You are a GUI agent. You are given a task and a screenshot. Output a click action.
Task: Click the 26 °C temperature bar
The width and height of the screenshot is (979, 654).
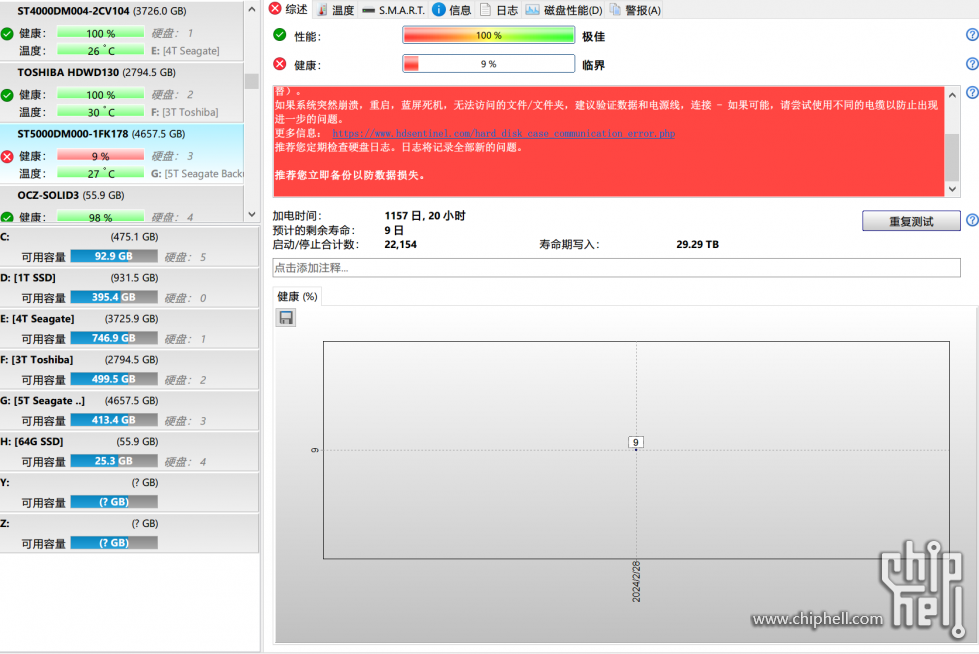(101, 51)
